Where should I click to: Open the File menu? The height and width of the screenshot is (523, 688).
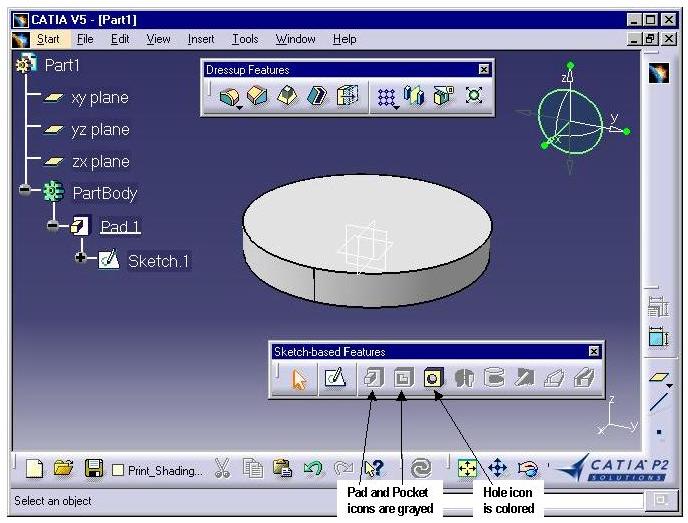[85, 39]
